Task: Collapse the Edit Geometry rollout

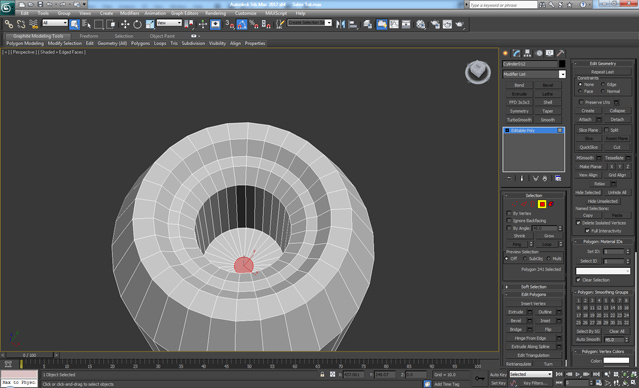Action: point(603,64)
